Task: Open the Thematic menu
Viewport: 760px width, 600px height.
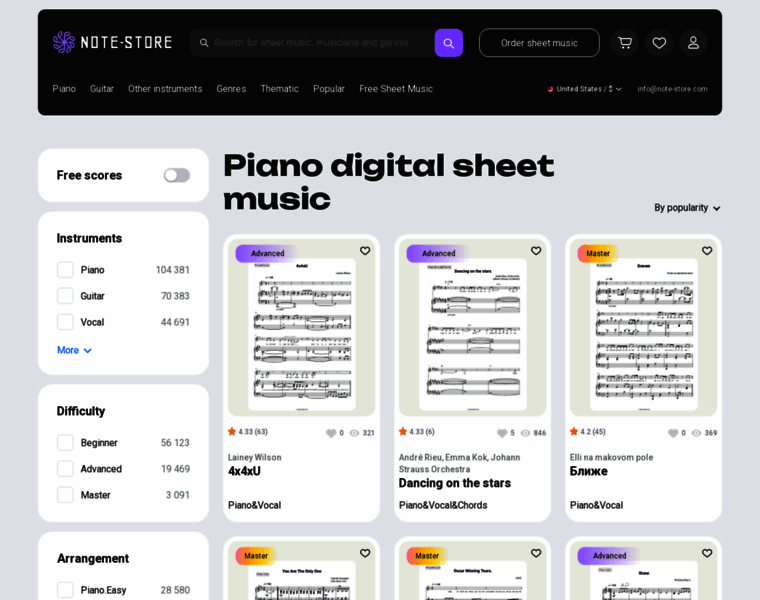Action: point(280,89)
